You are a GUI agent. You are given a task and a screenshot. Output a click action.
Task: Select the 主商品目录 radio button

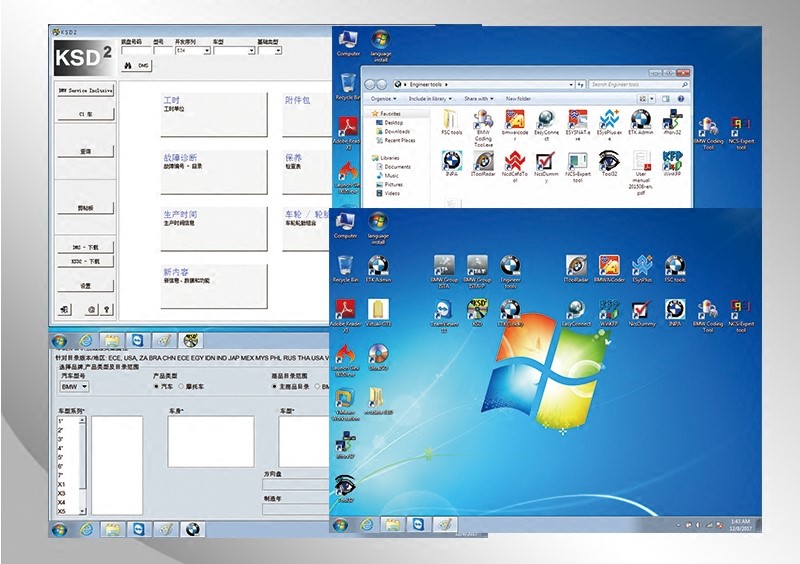[x=275, y=386]
